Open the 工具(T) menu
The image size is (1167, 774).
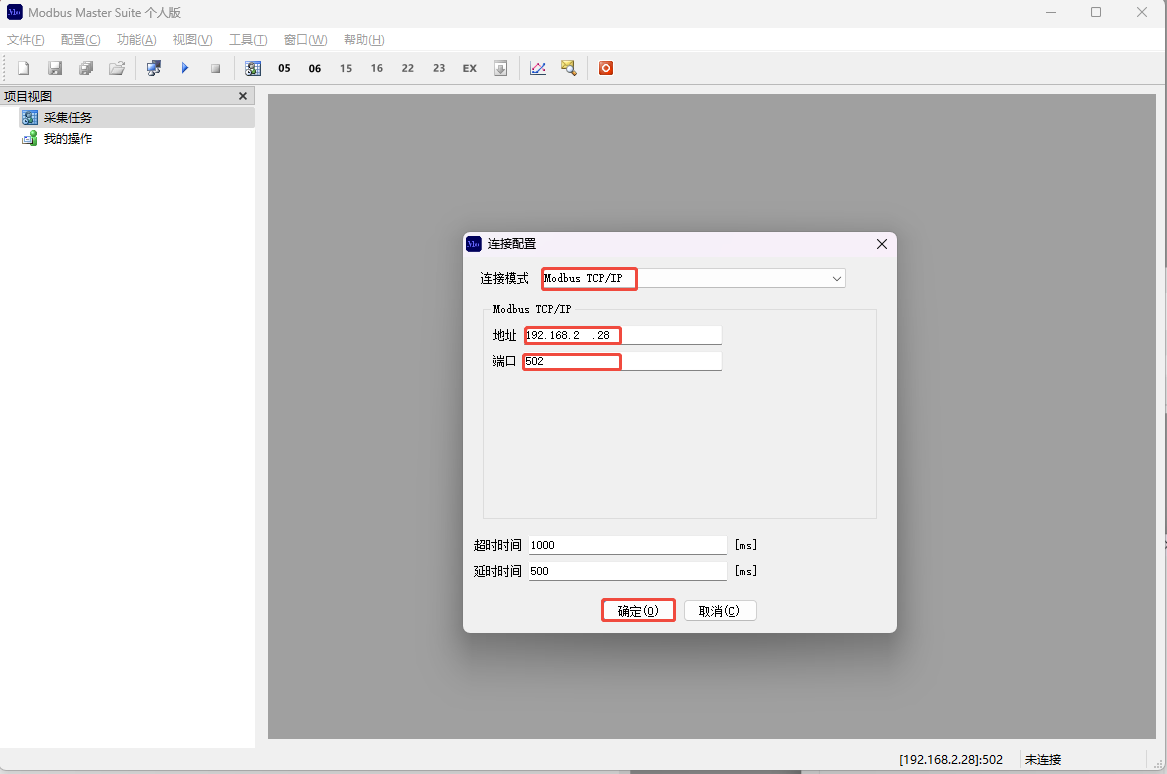tap(248, 40)
